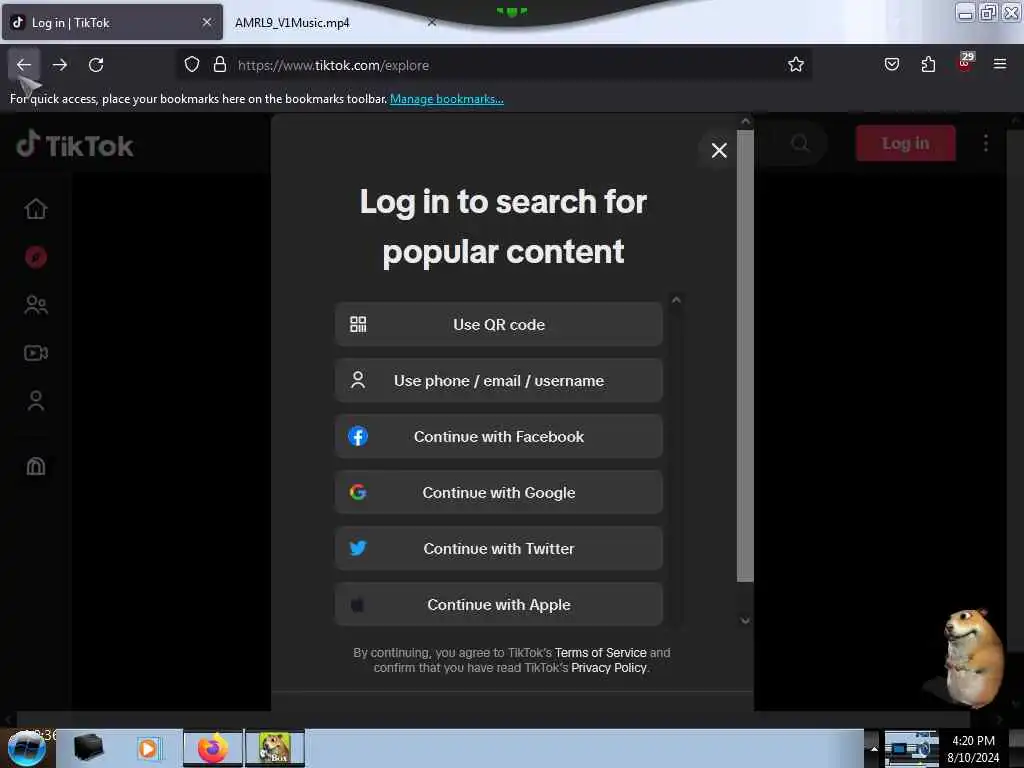The width and height of the screenshot is (1024, 768).
Task: Click the TikTok search magnifier icon
Action: point(800,143)
